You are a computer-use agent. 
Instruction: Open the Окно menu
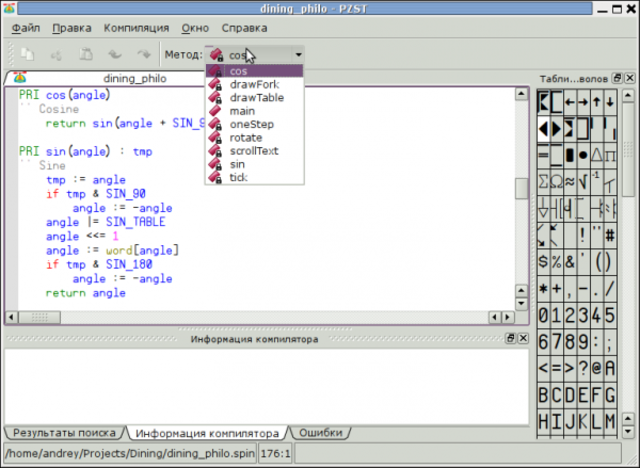(x=195, y=28)
